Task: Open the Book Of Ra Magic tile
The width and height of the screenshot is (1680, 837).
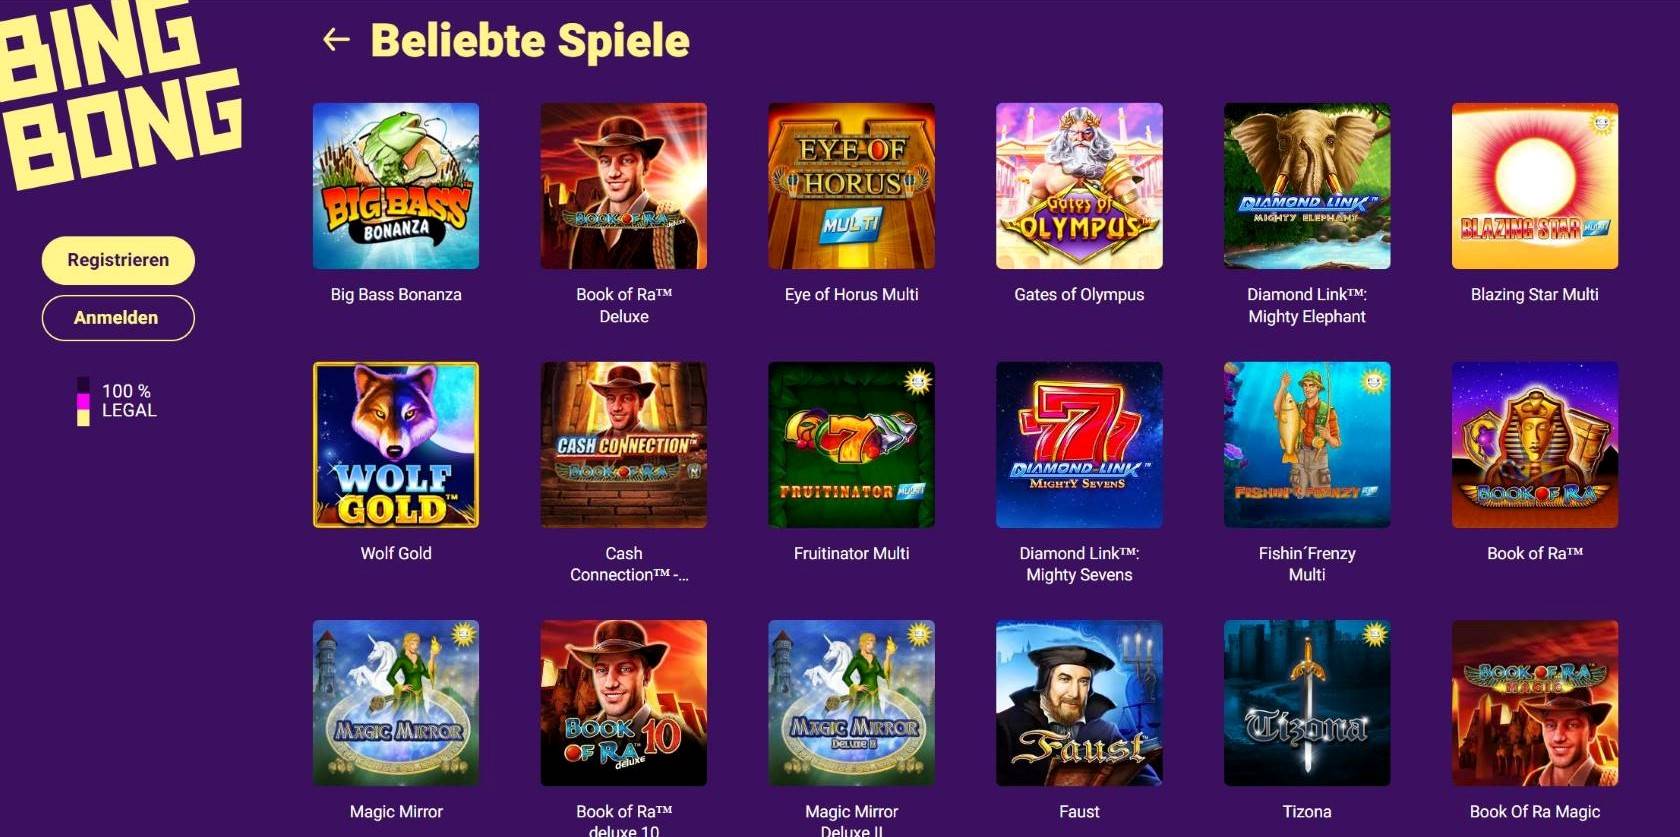Action: [x=1535, y=703]
